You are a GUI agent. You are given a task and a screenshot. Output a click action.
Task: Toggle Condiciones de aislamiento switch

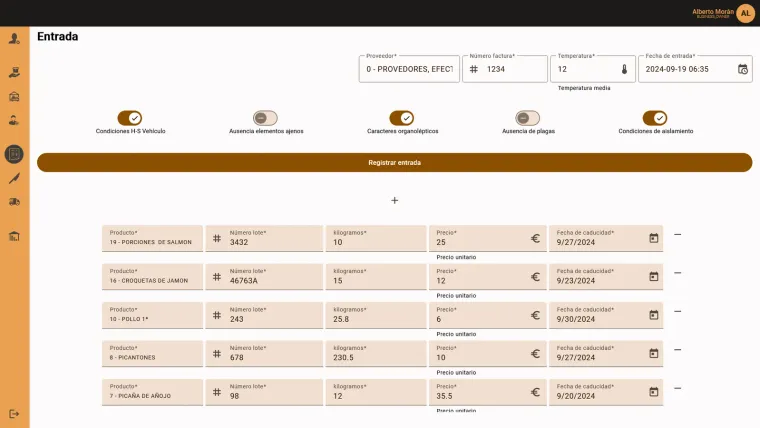coord(655,118)
